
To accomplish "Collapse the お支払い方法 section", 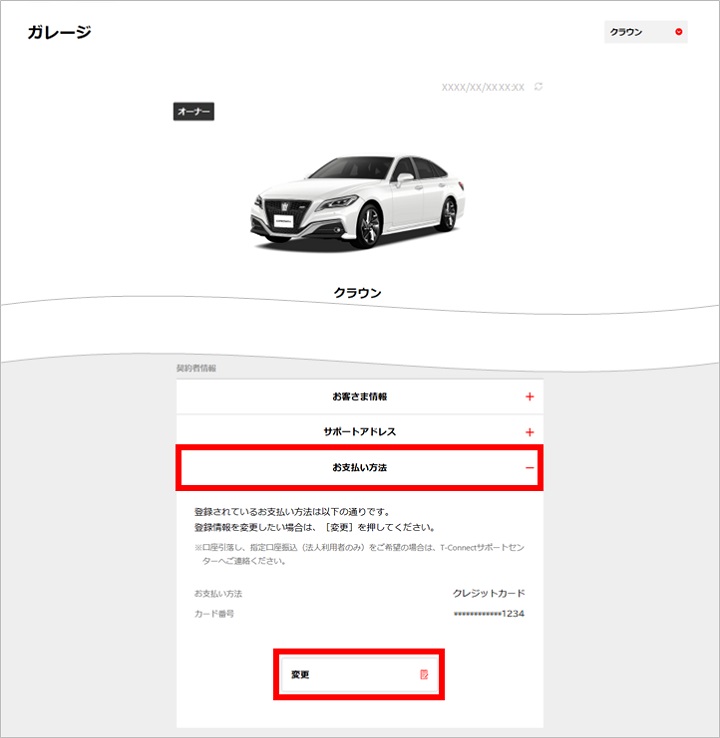I will pyautogui.click(x=360, y=468).
